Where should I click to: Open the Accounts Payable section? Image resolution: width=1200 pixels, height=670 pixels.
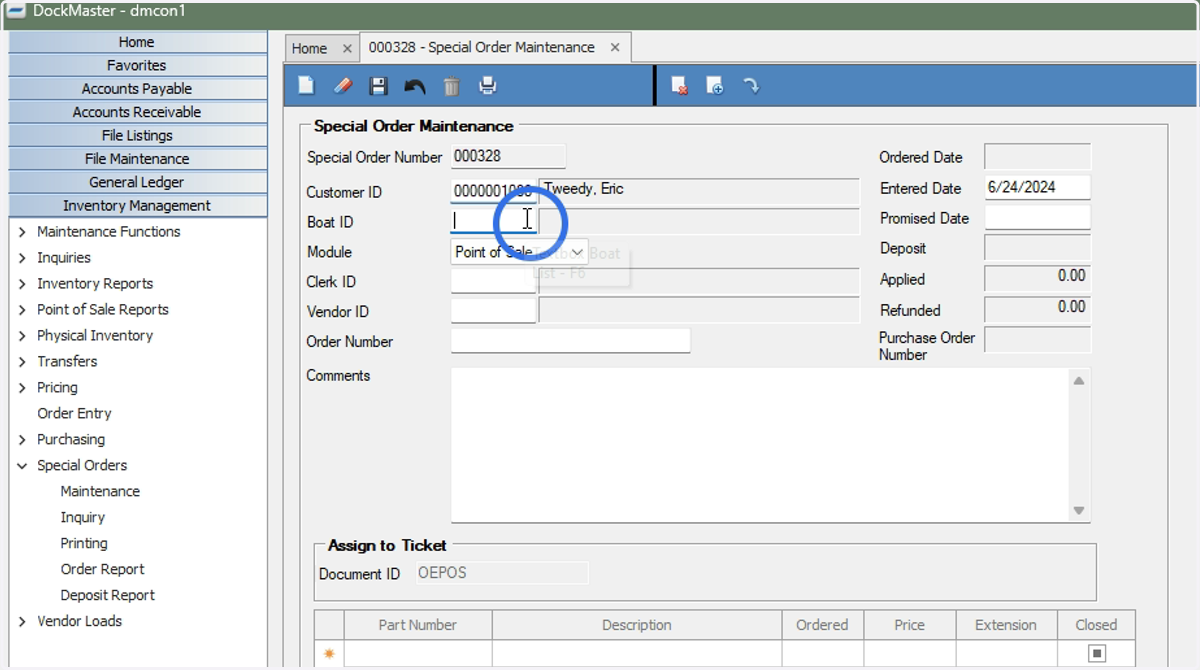[x=137, y=89]
